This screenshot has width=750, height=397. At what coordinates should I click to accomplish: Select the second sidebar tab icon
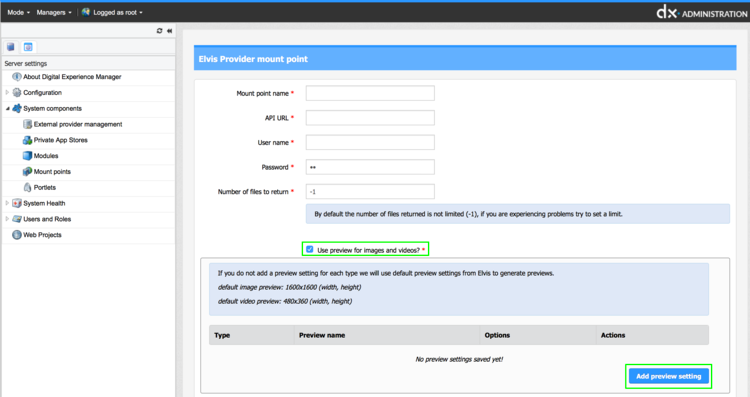(28, 47)
